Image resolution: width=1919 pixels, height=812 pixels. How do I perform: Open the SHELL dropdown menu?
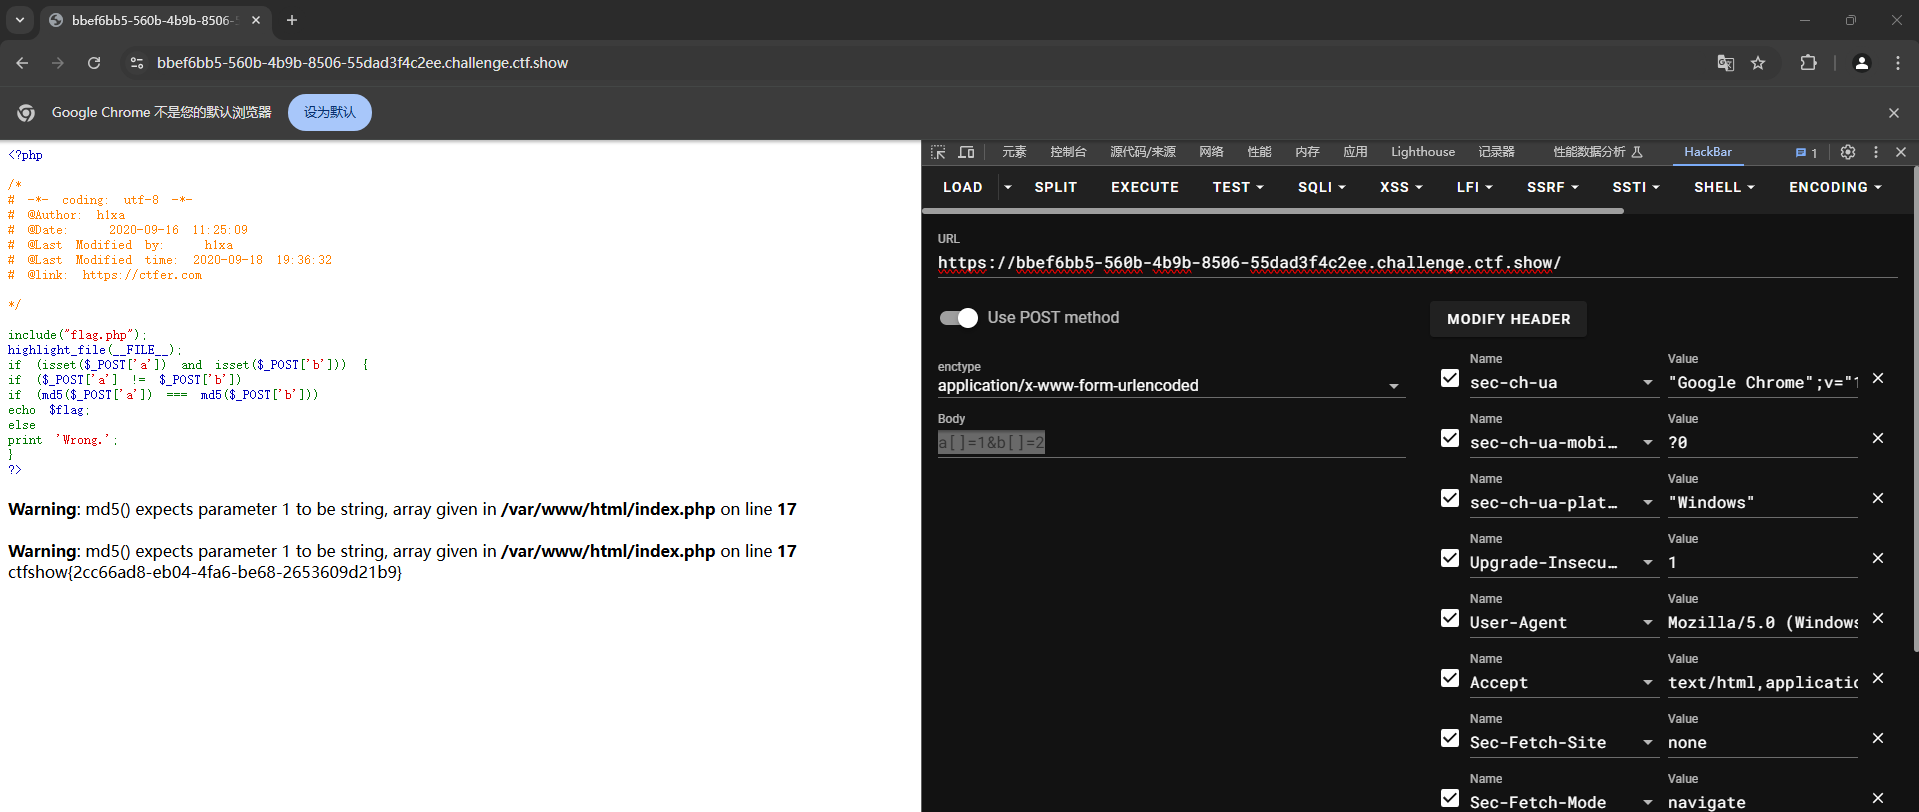point(1724,187)
